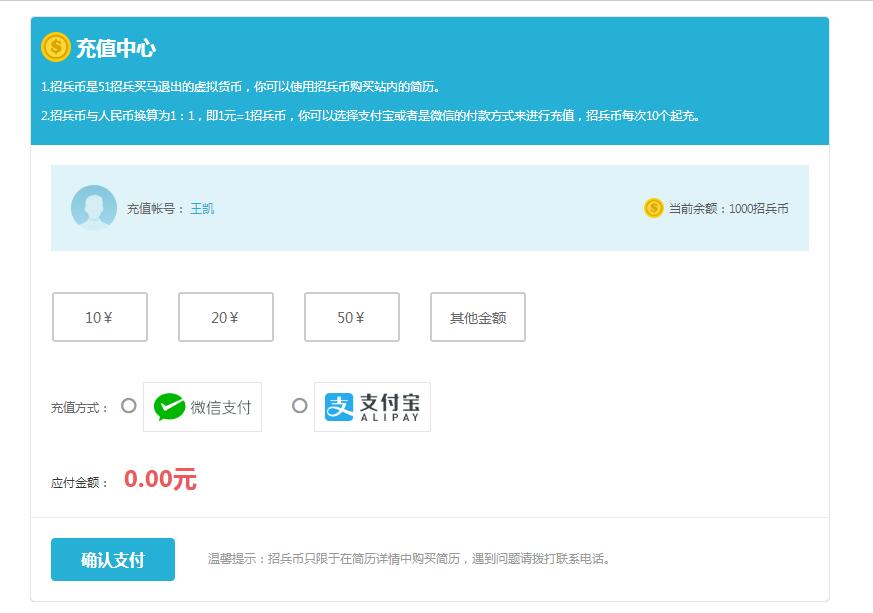
Task: Click the second line about the 1:1 exchange rate
Action: point(371,116)
